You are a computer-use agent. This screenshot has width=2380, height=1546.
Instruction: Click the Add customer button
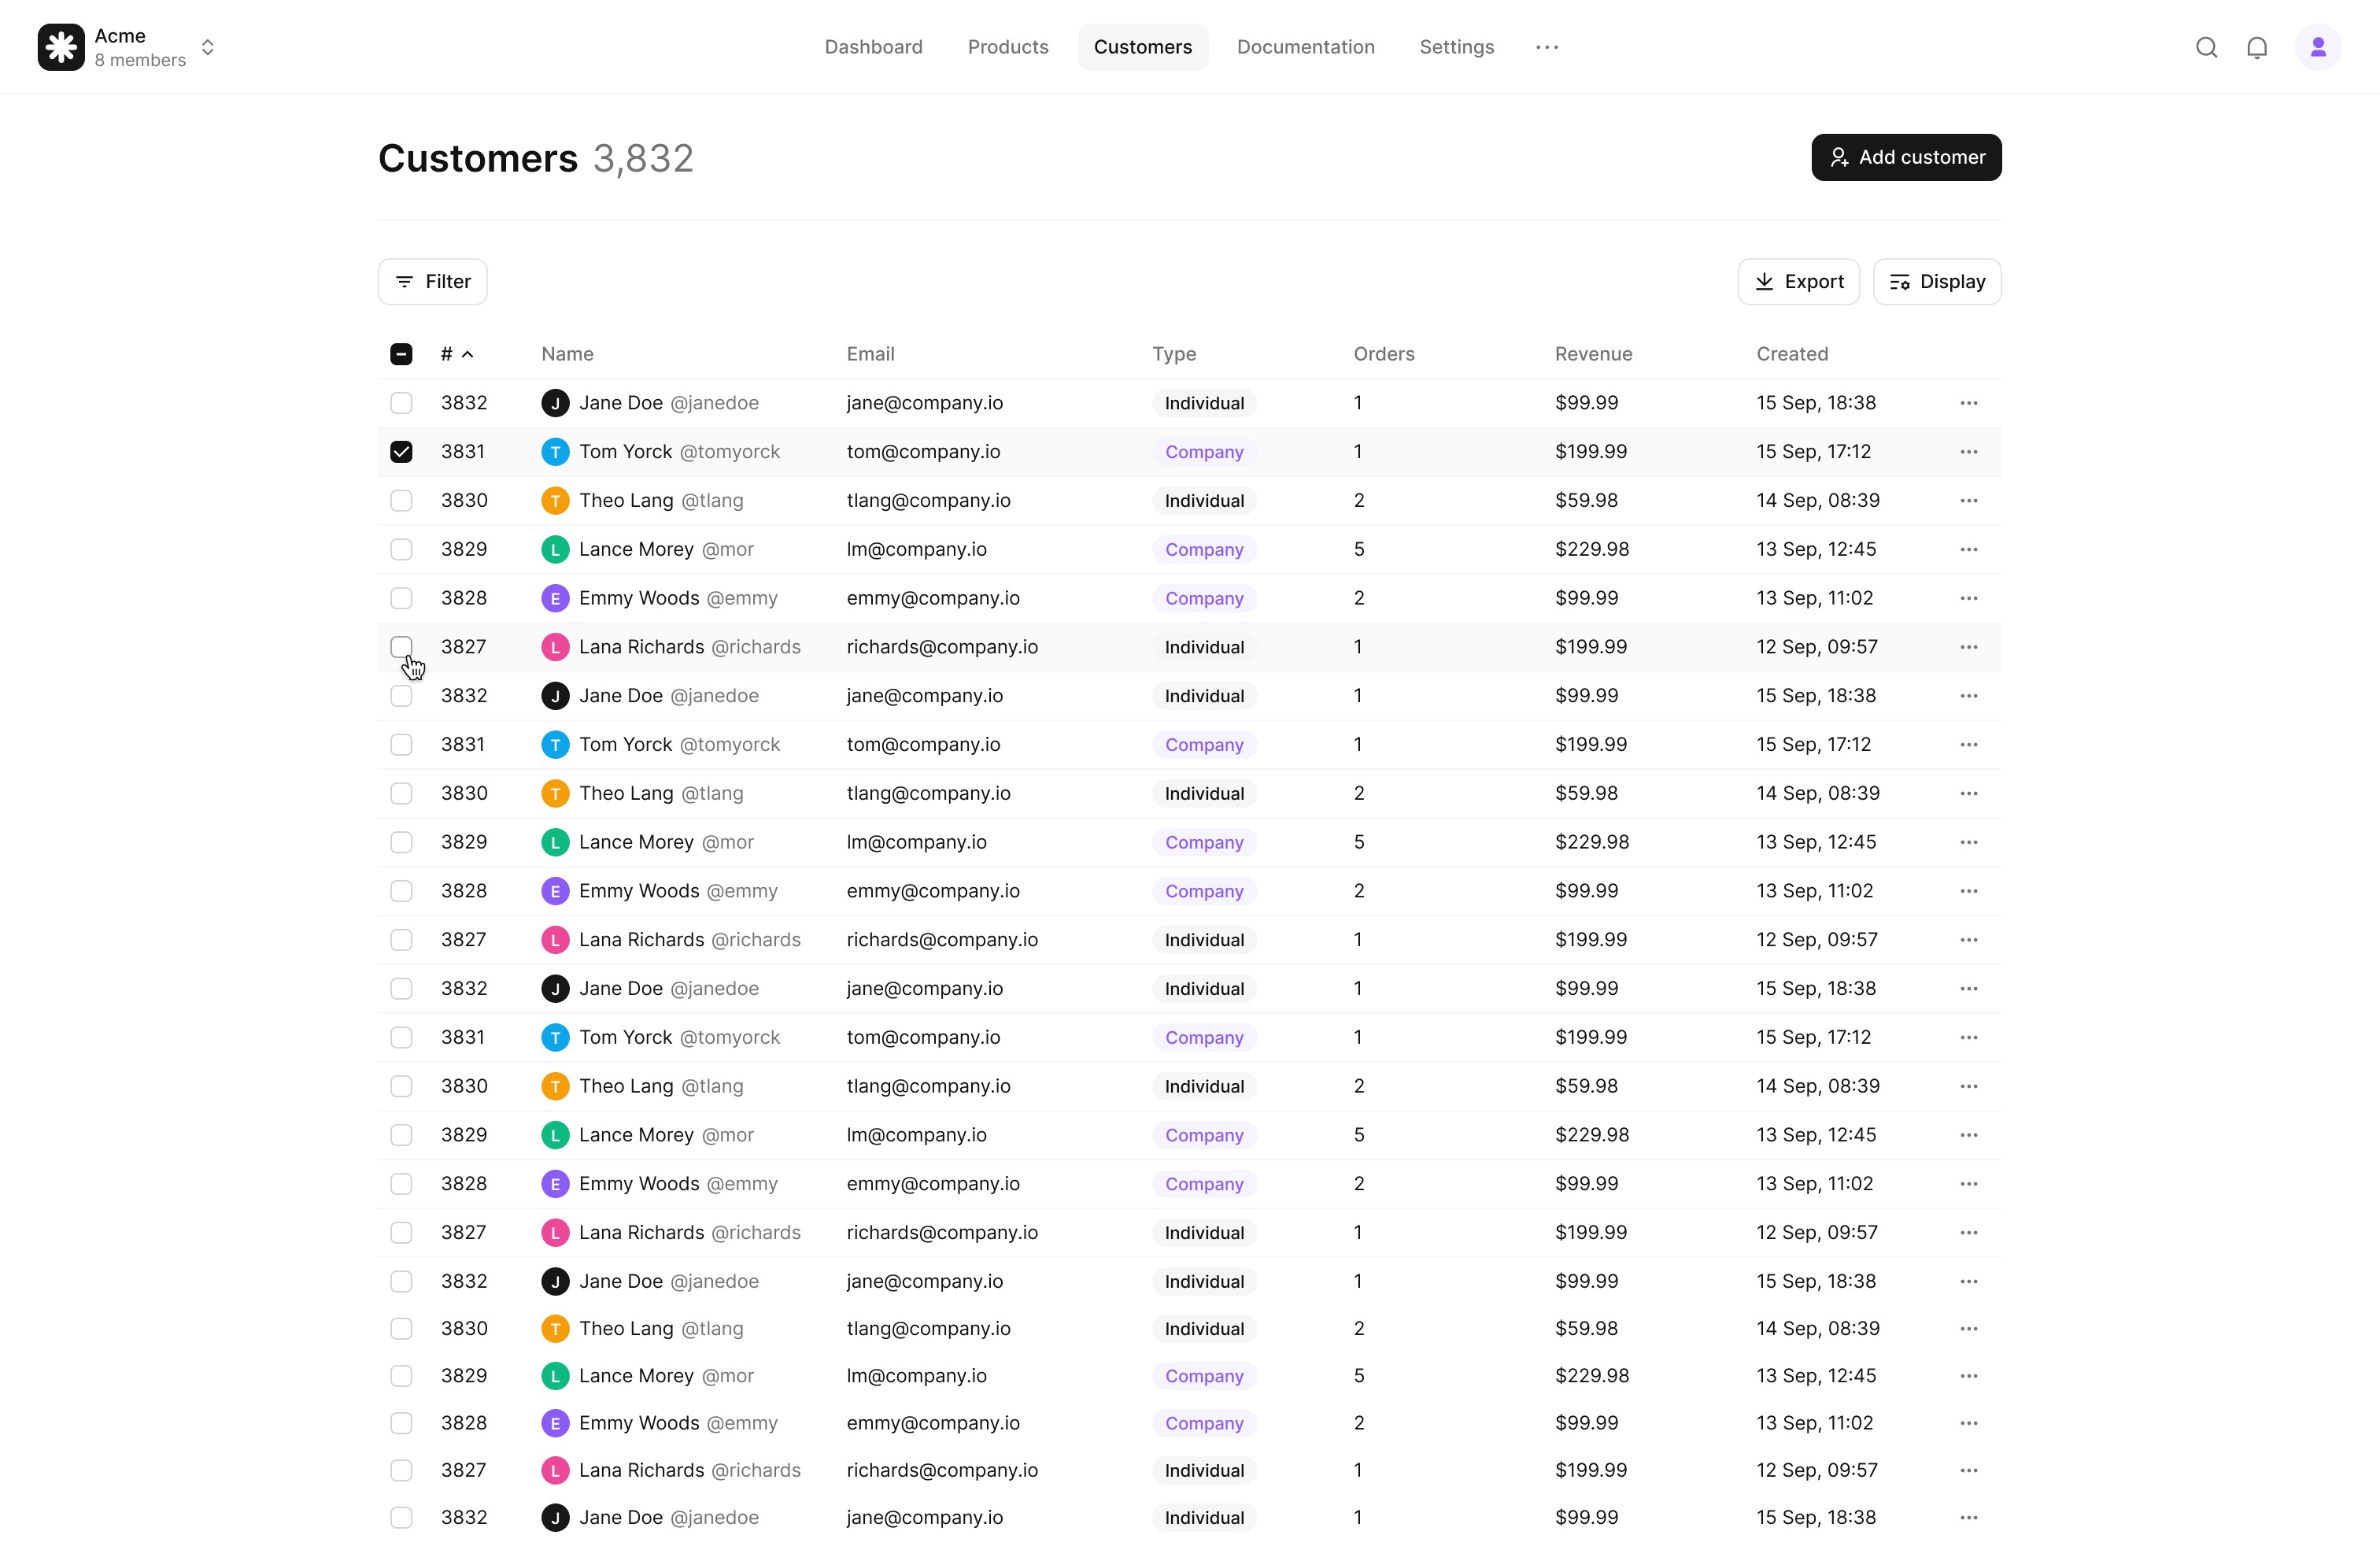(1905, 157)
